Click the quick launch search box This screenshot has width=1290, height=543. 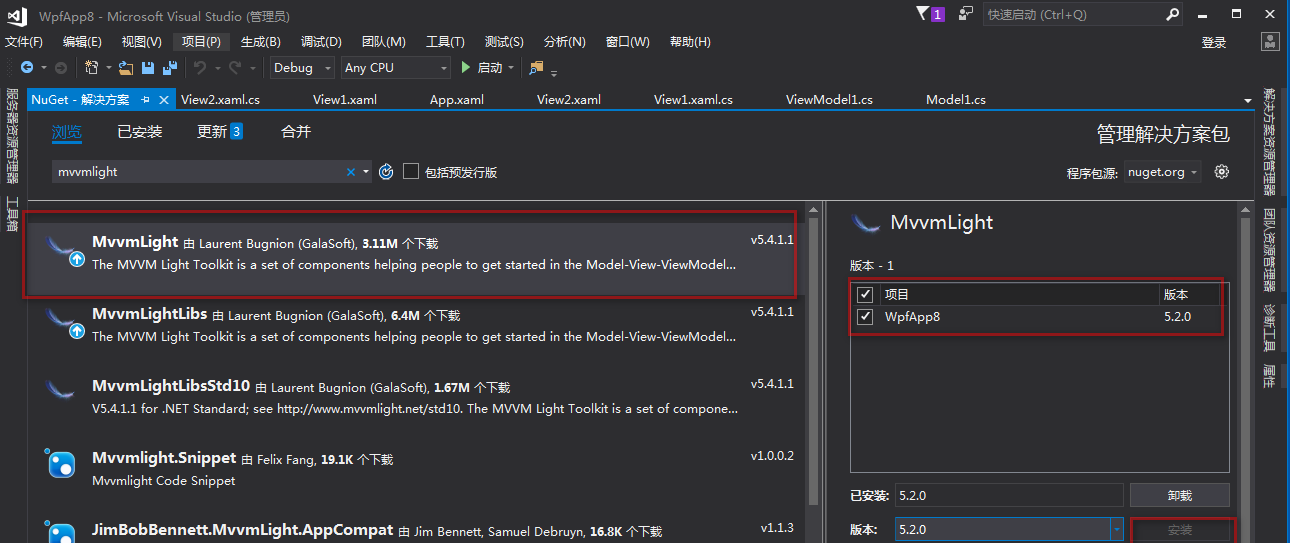tap(1073, 14)
